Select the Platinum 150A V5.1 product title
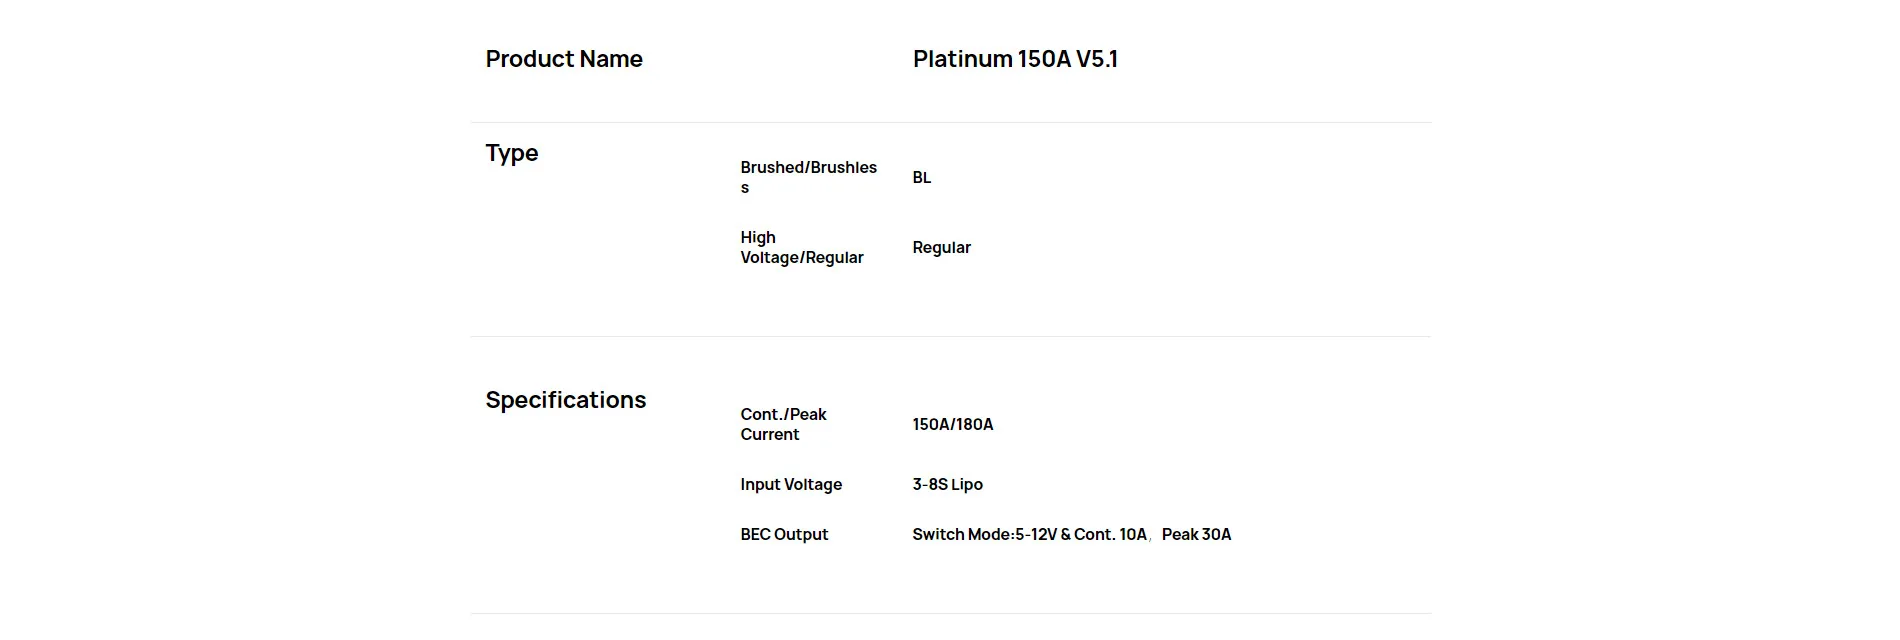Viewport: 1900px width, 640px height. coord(1015,59)
